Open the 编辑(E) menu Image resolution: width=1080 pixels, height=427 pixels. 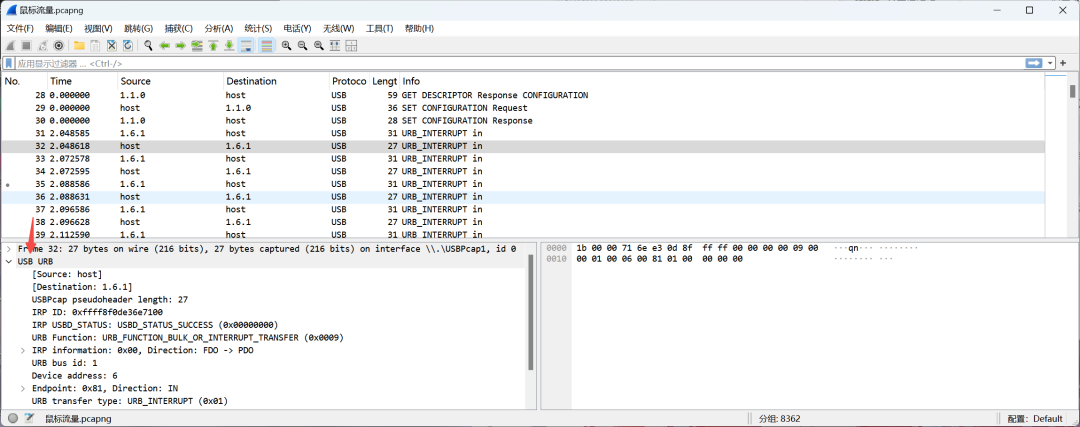59,28
